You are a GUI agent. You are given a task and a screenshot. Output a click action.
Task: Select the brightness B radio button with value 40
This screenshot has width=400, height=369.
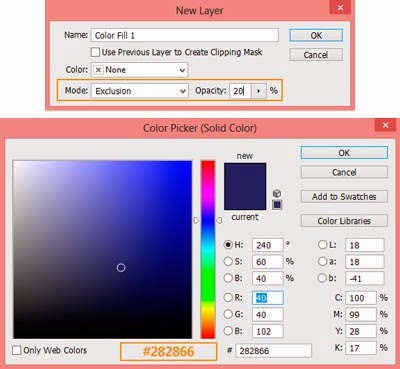pos(228,278)
